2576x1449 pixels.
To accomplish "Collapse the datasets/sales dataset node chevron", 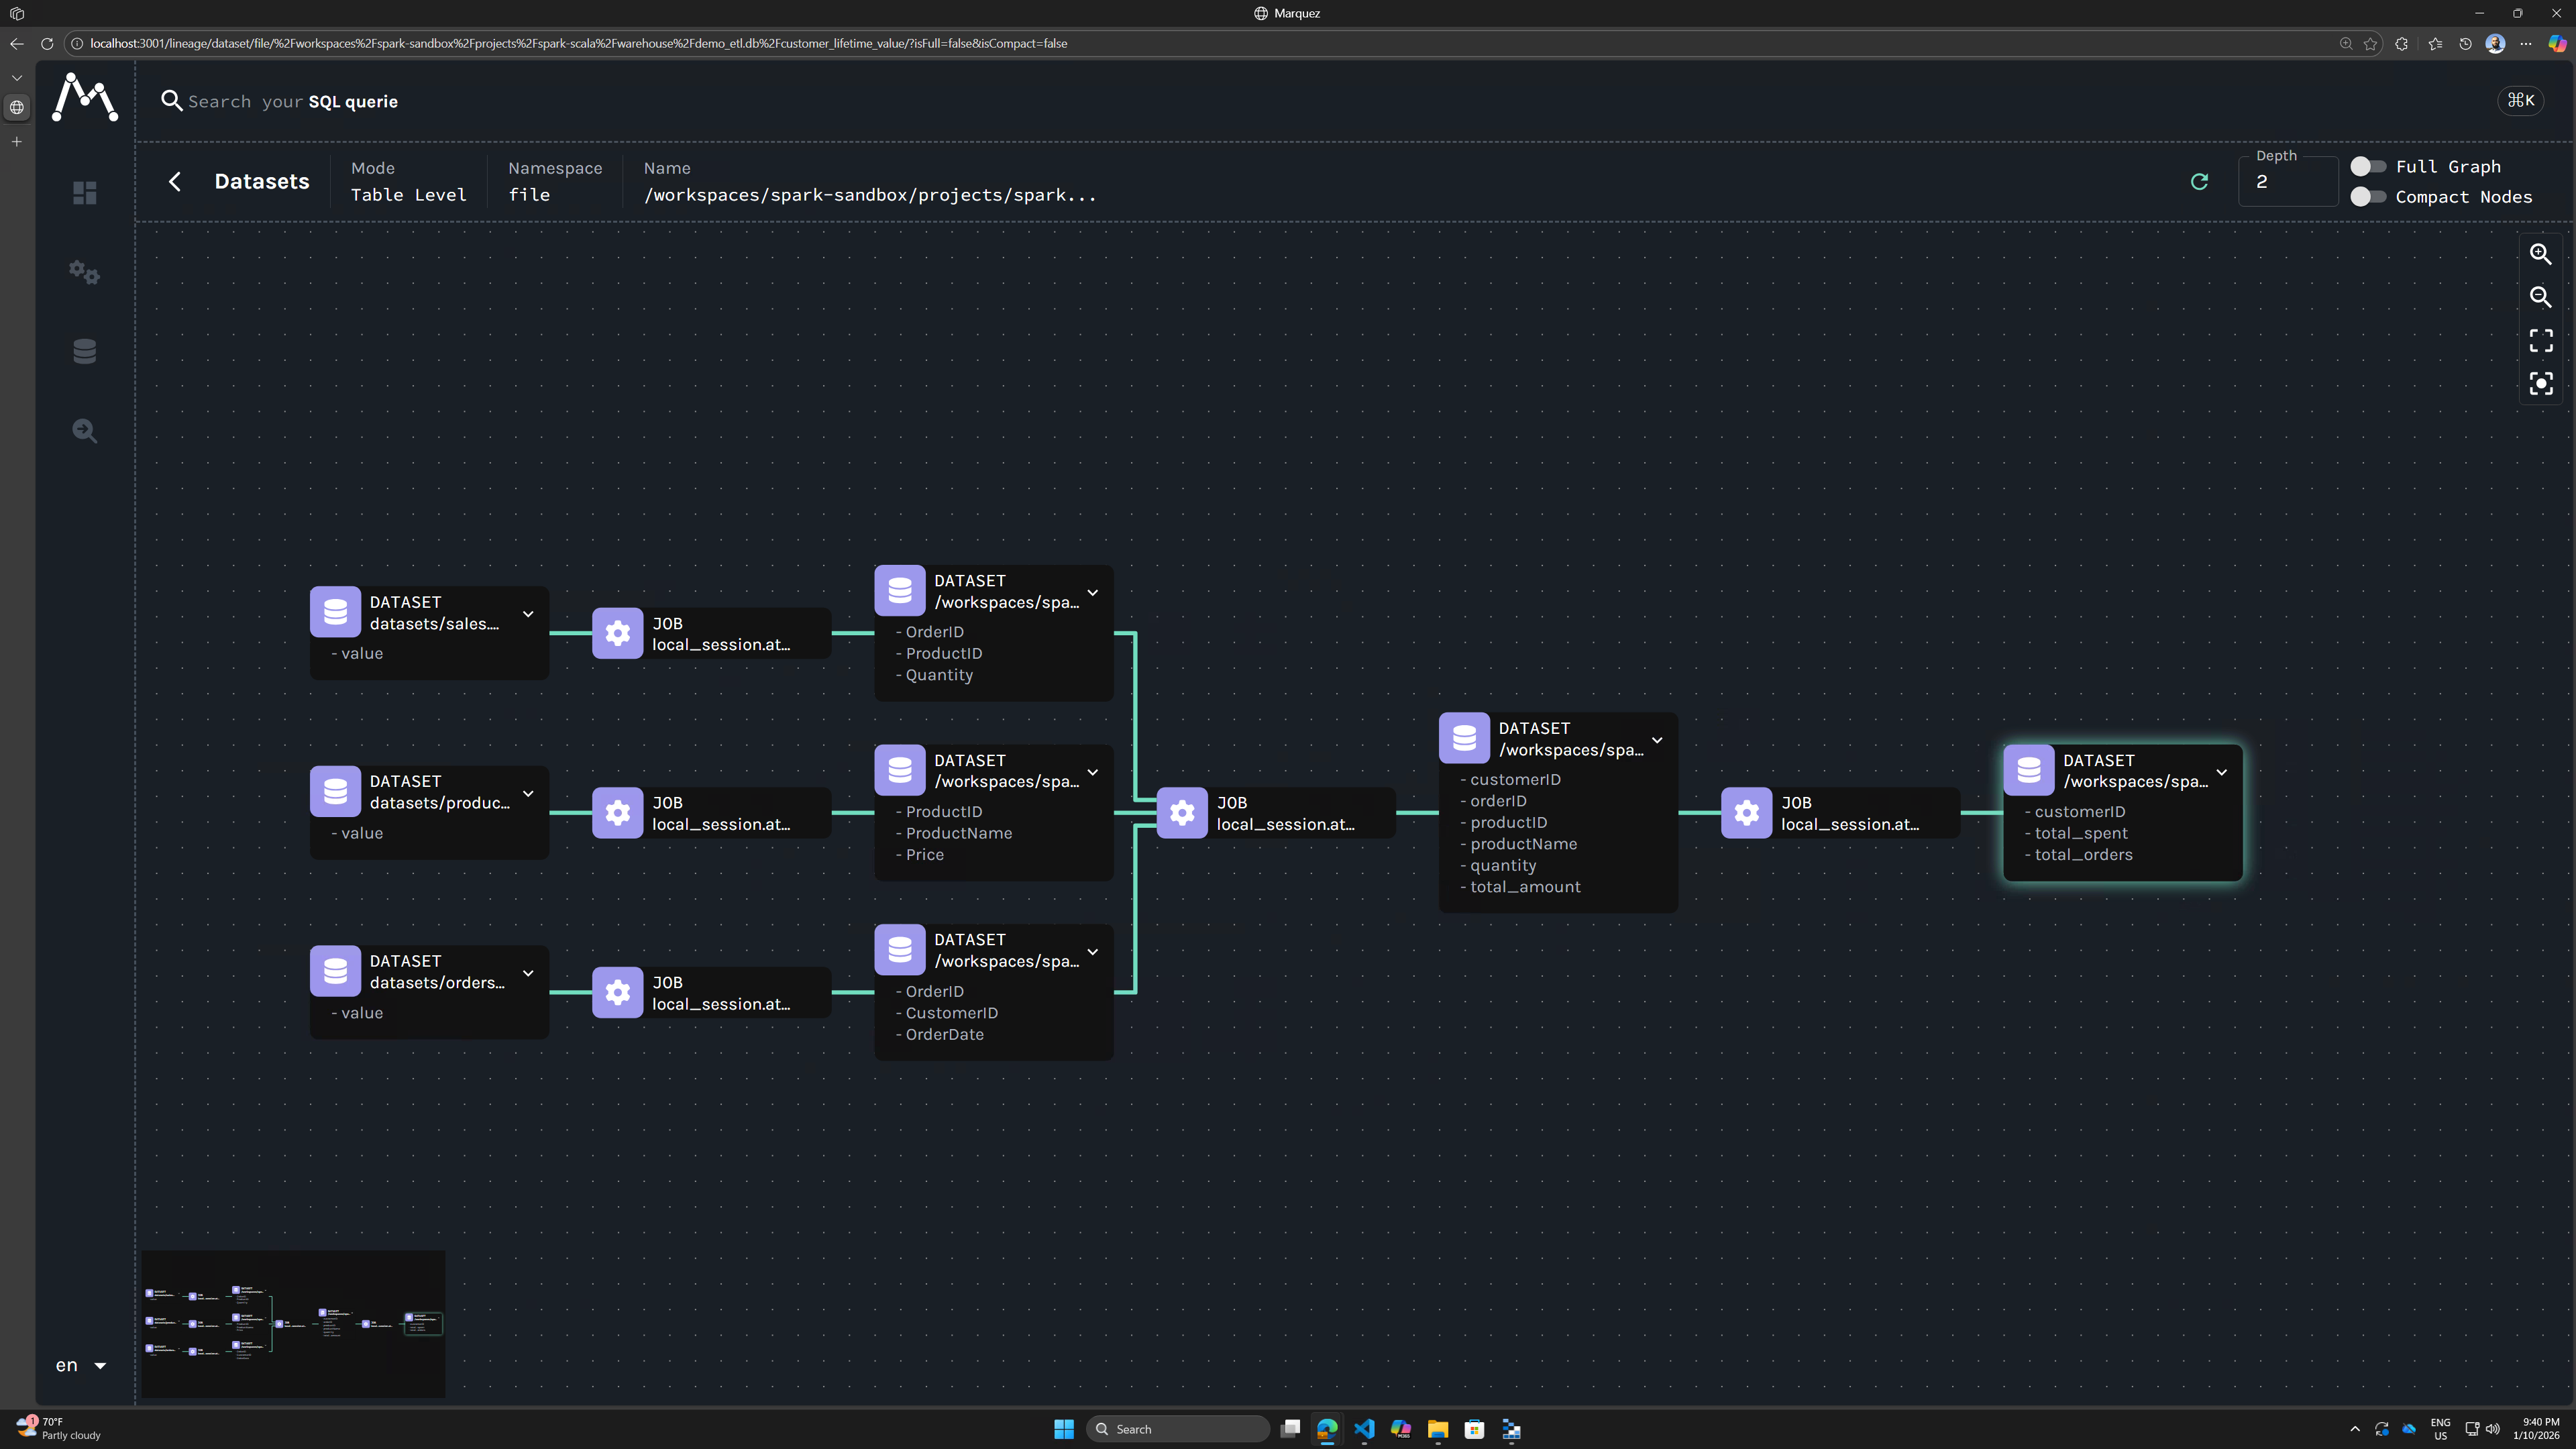I will click(528, 614).
